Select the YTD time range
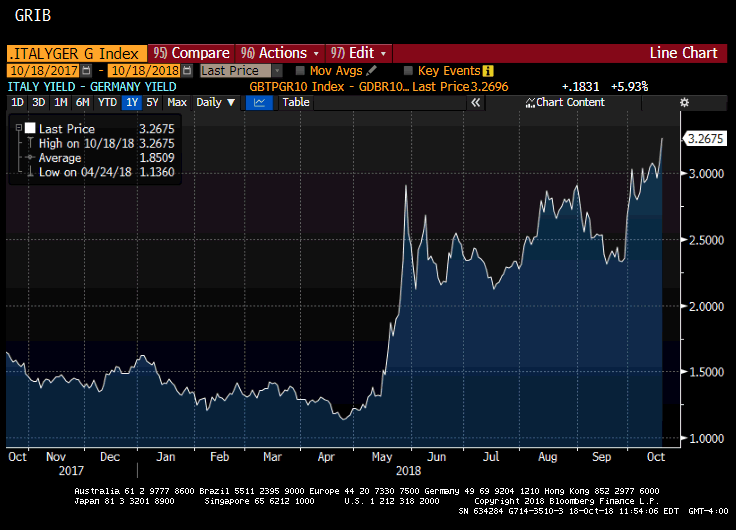Screen dimensions: 736x530 click(x=106, y=102)
